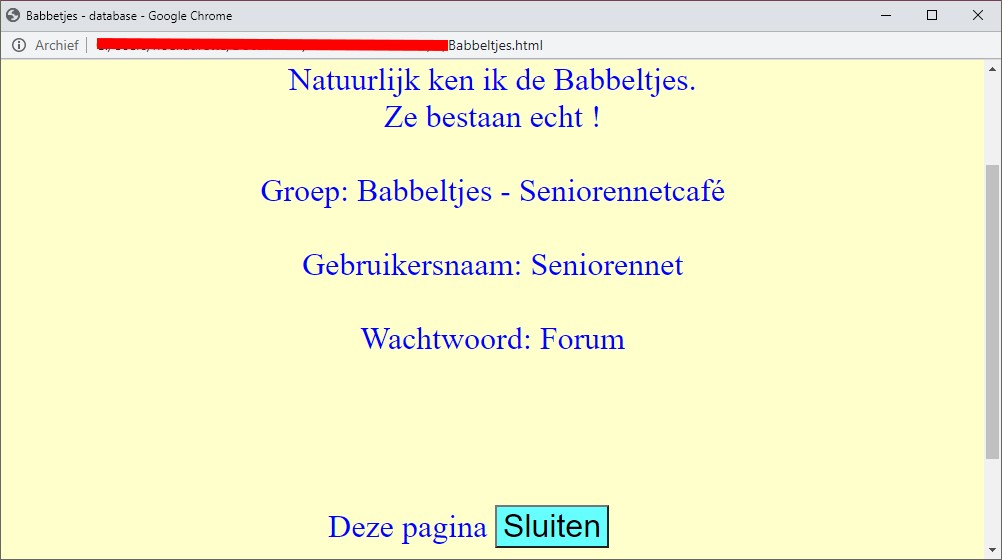This screenshot has width=1002, height=560.
Task: Click the Sluiten button
Action: 551,526
